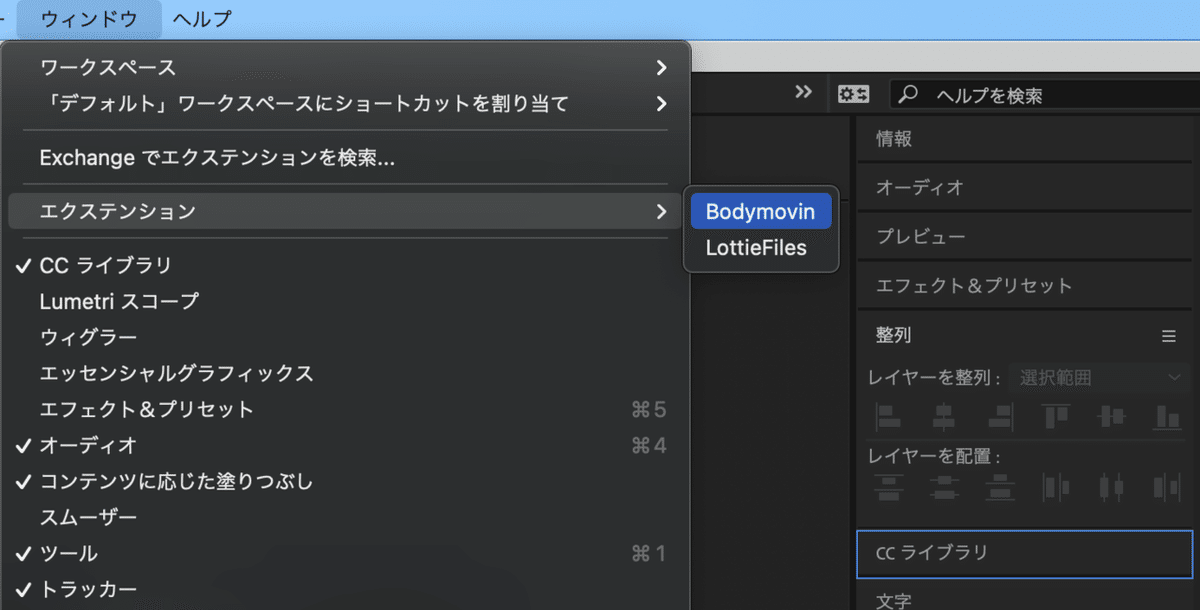The image size is (1200, 610).
Task: Launch the LottieFiles extension
Action: [761, 247]
